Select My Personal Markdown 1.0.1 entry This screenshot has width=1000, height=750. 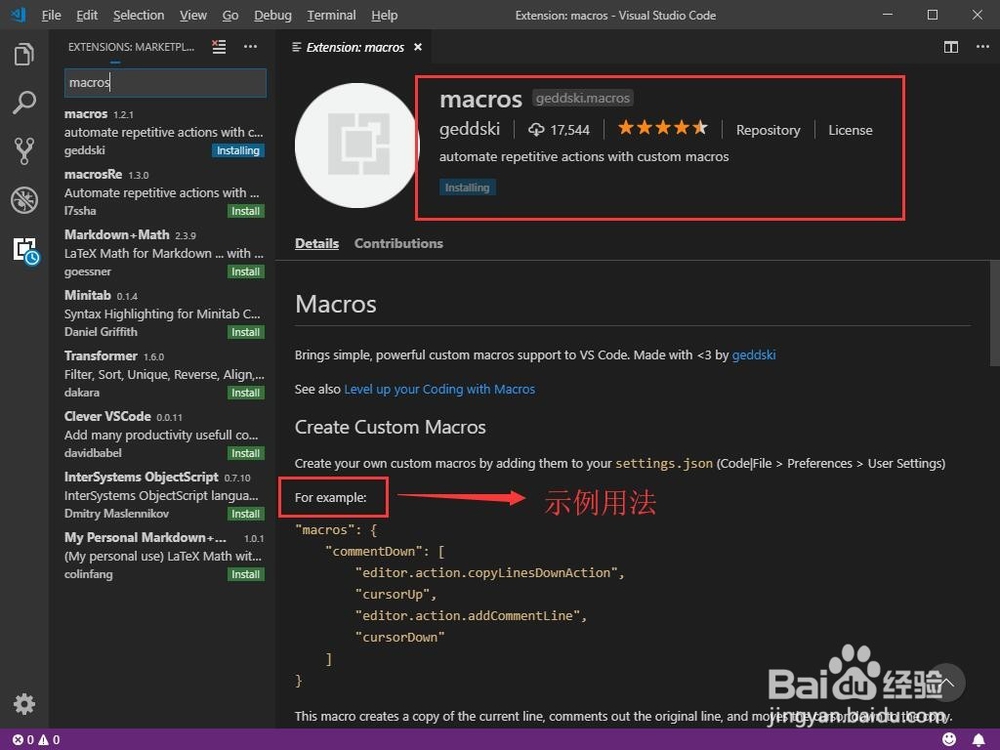(x=164, y=556)
